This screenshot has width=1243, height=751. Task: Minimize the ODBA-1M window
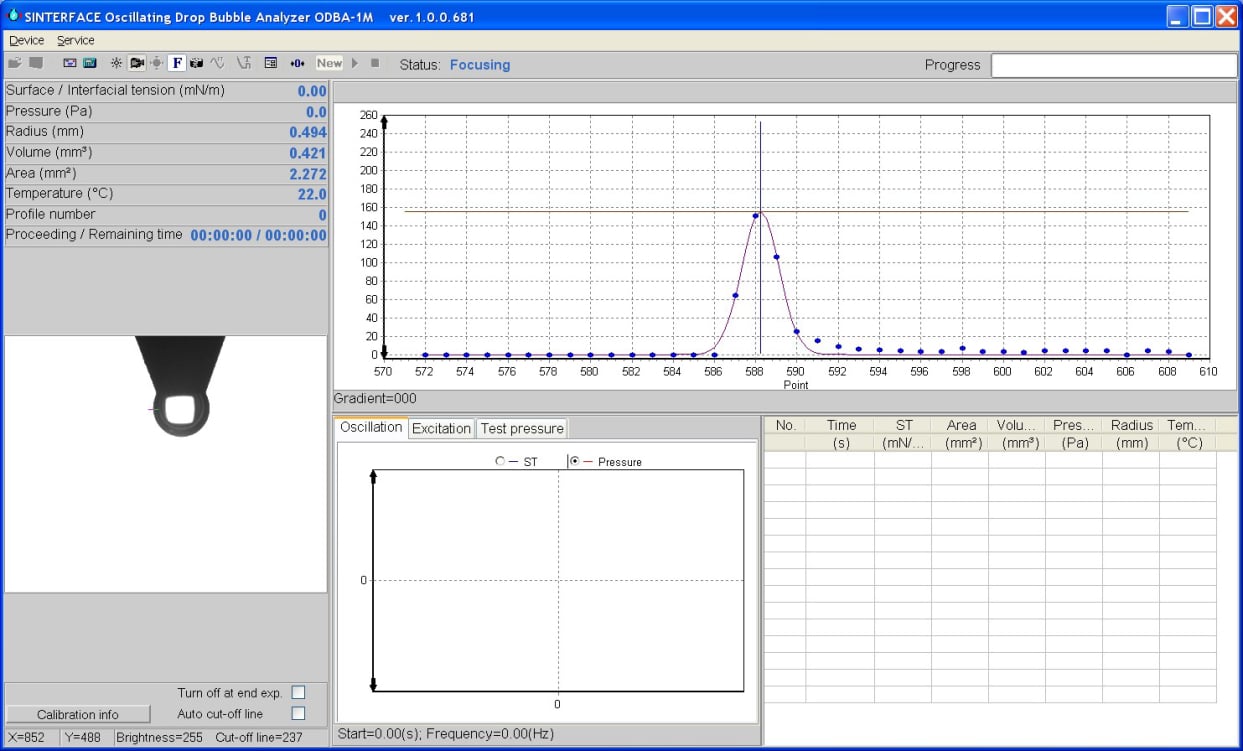[1178, 16]
